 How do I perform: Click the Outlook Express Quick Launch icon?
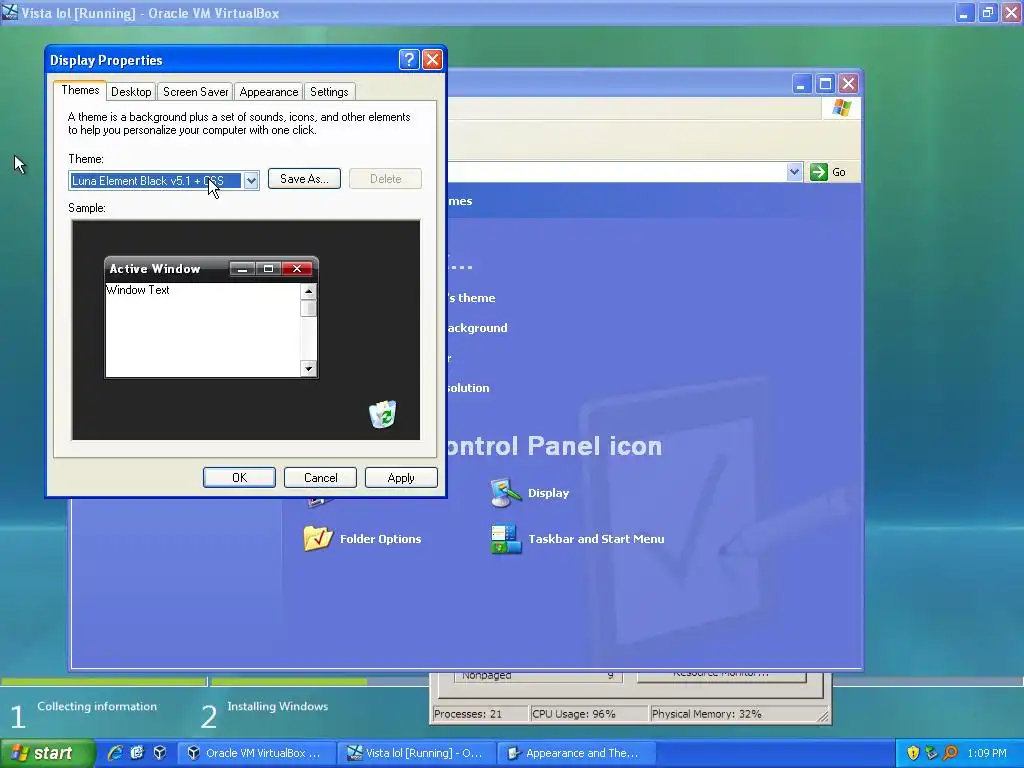[137, 753]
